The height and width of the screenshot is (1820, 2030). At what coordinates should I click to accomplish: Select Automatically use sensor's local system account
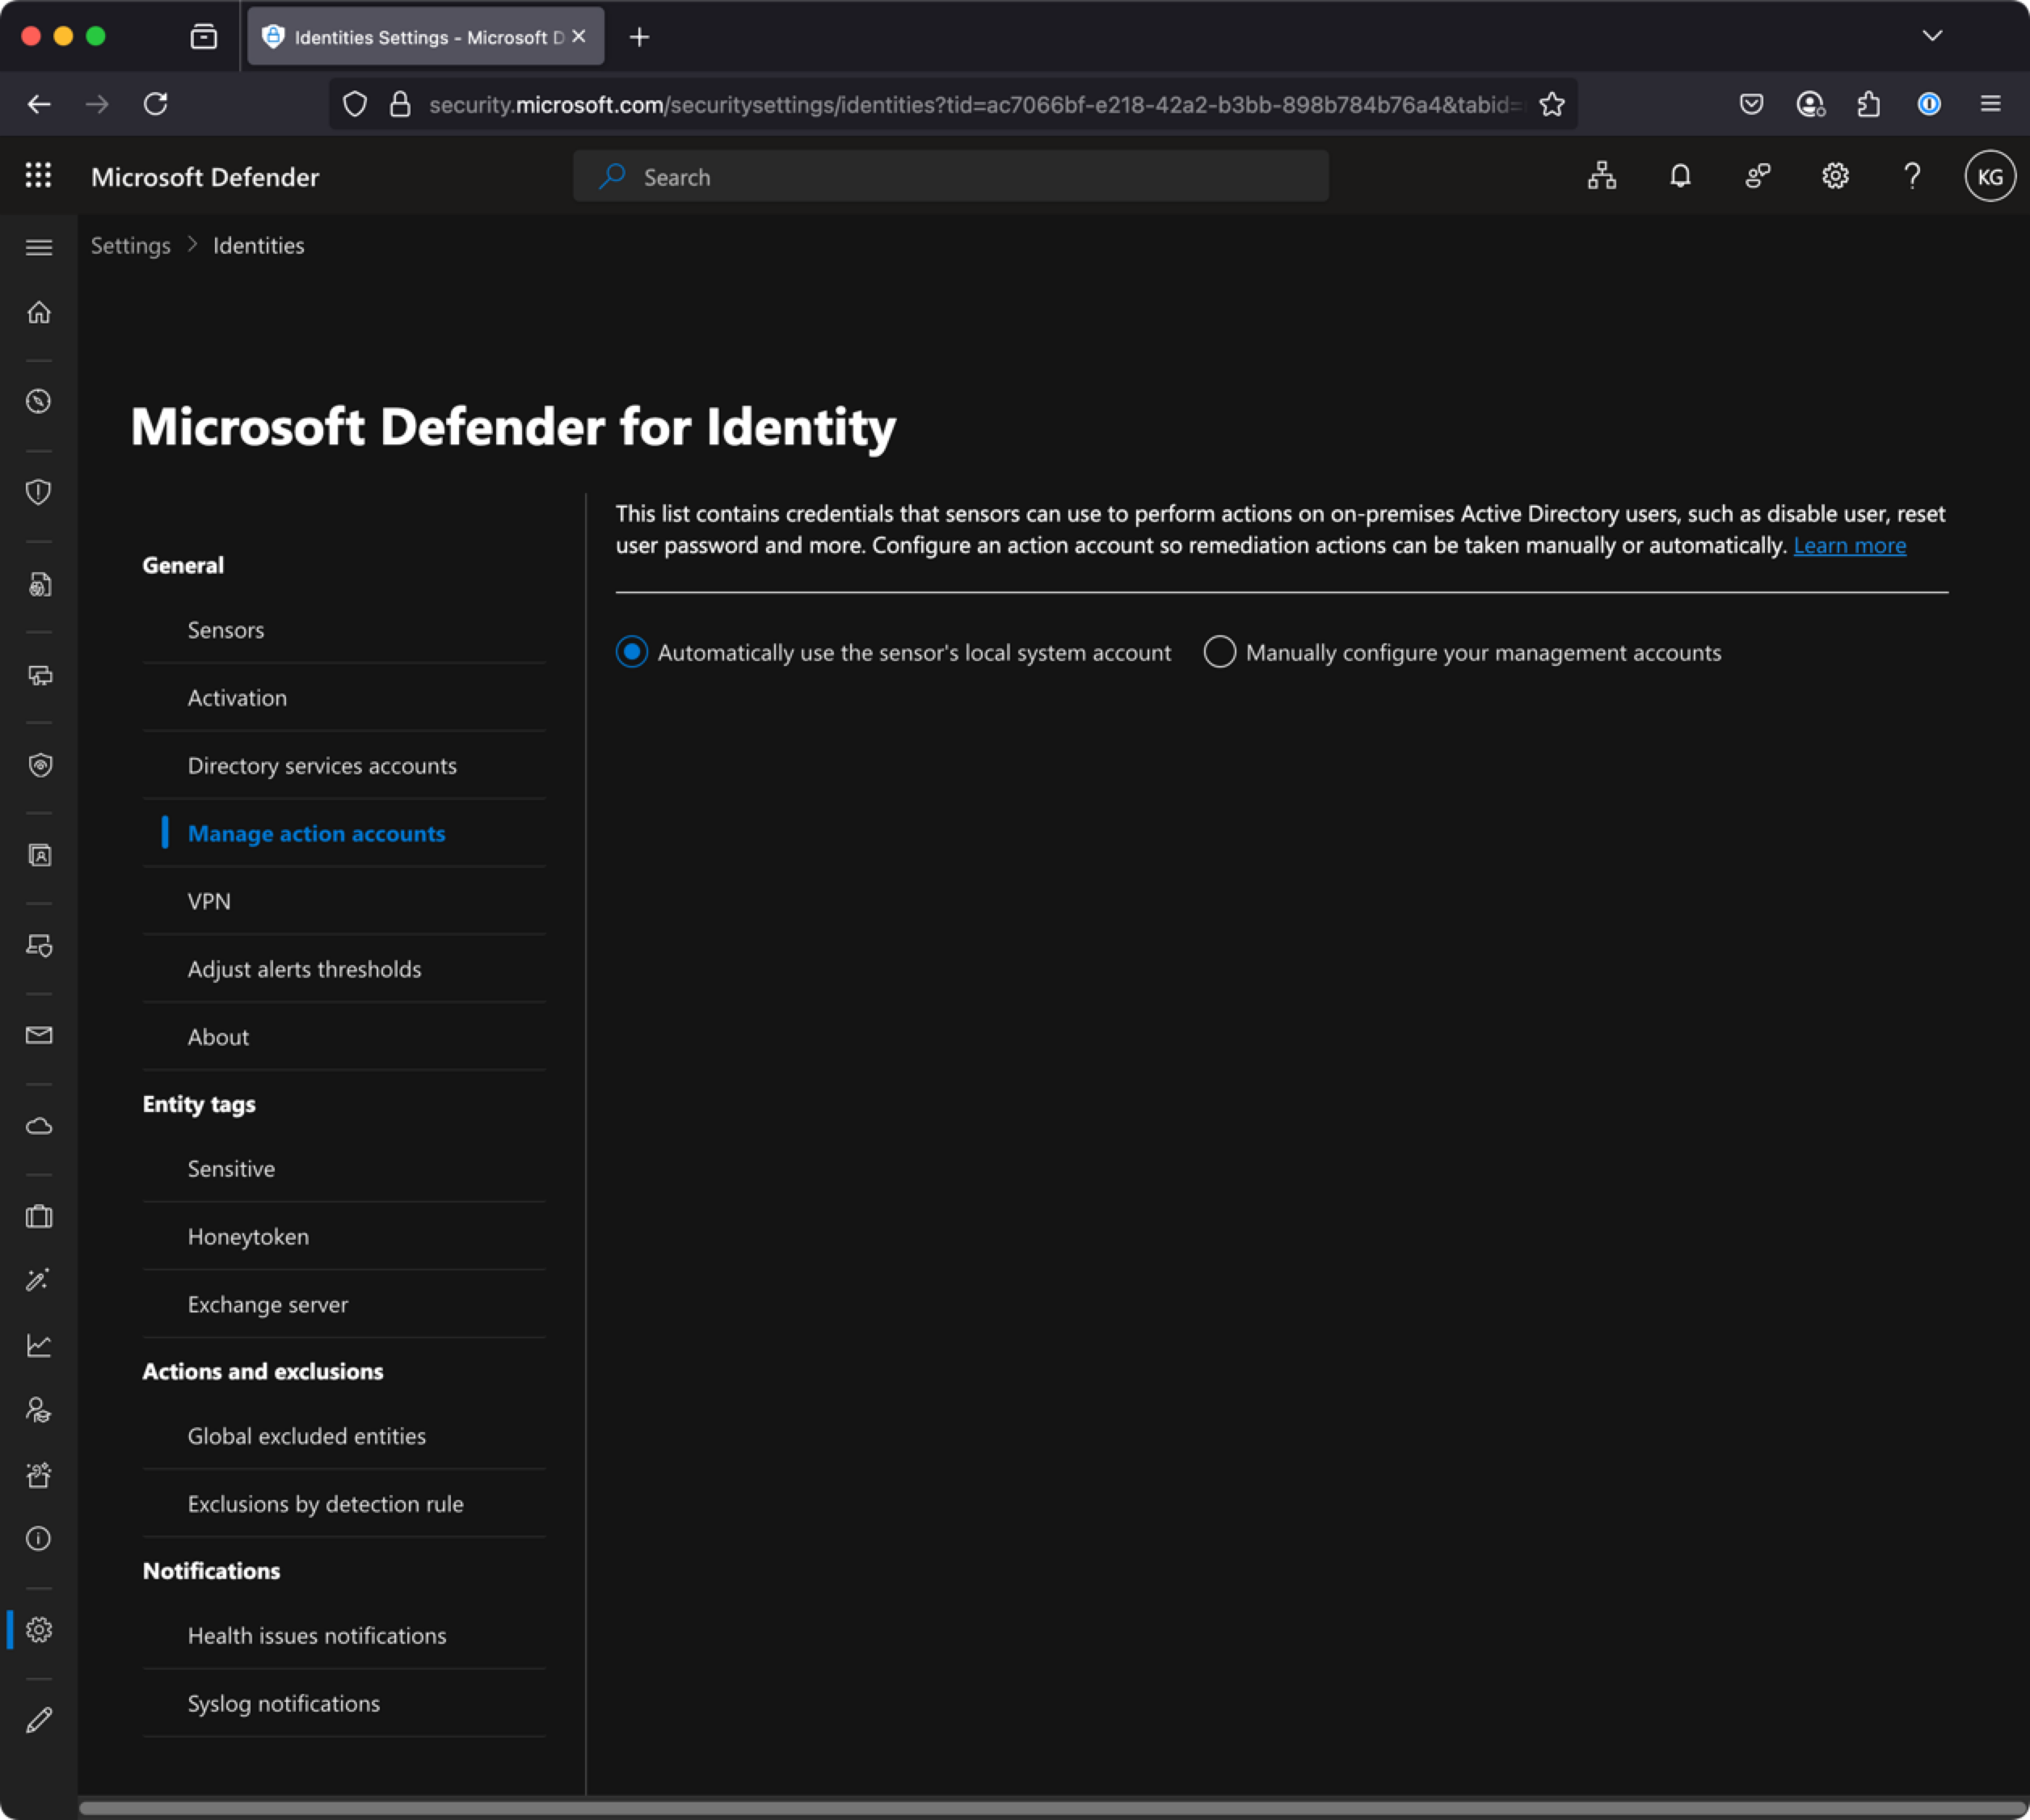point(632,652)
